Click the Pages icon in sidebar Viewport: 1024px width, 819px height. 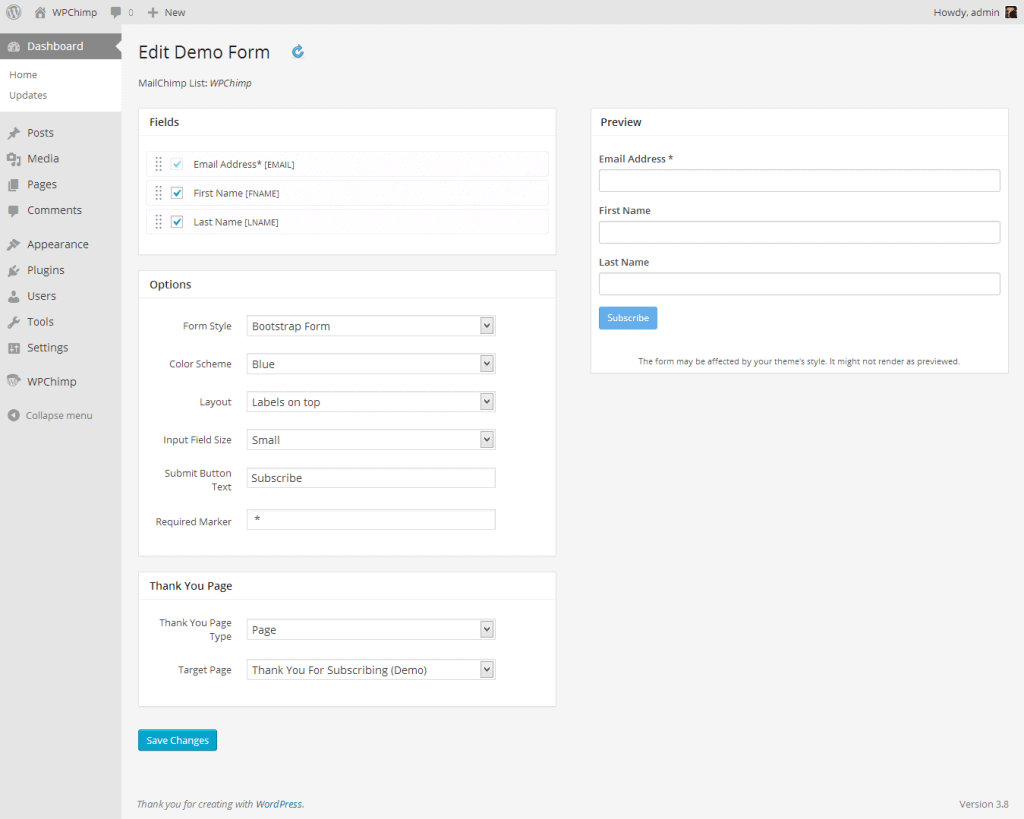coord(14,185)
